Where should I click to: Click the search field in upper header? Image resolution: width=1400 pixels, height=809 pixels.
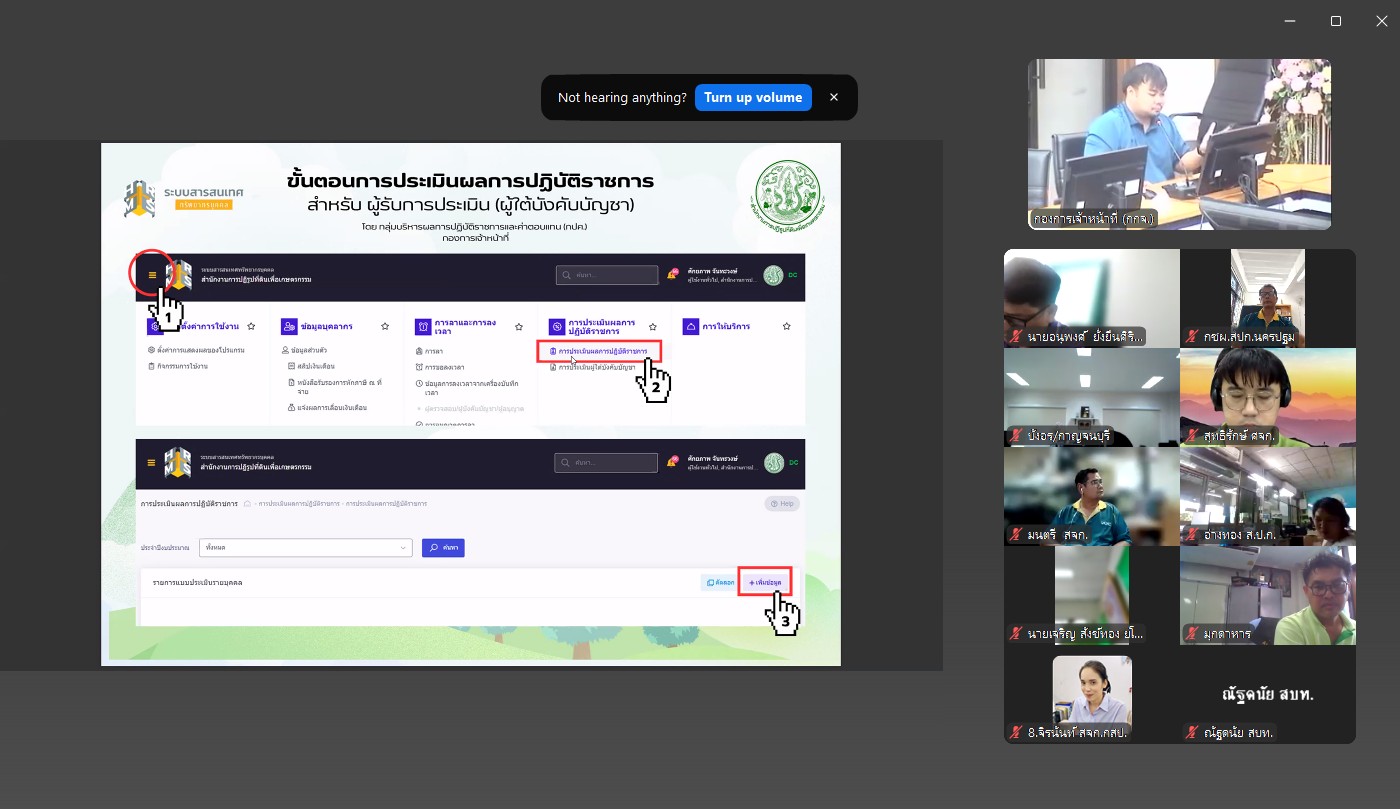click(x=607, y=275)
